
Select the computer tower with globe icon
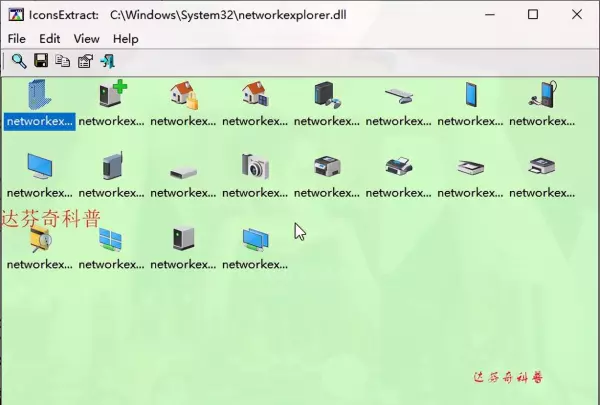[327, 95]
